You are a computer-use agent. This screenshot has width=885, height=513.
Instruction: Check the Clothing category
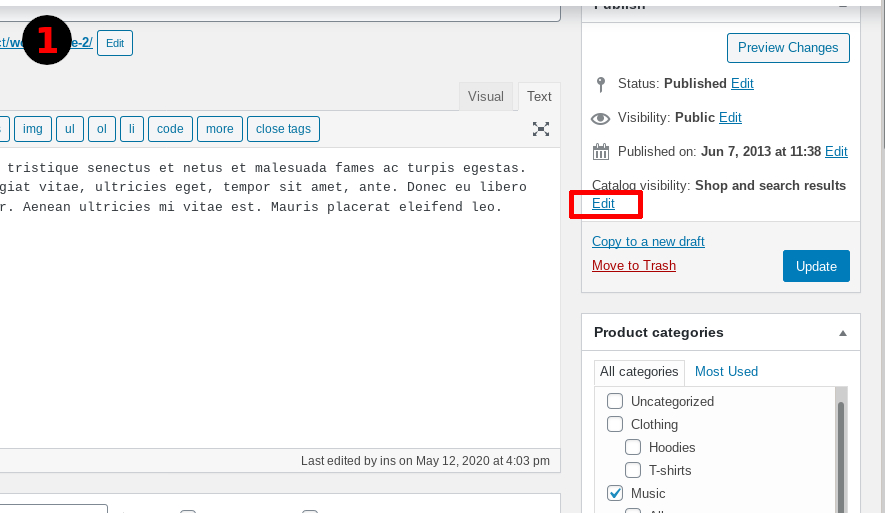[x=615, y=424]
